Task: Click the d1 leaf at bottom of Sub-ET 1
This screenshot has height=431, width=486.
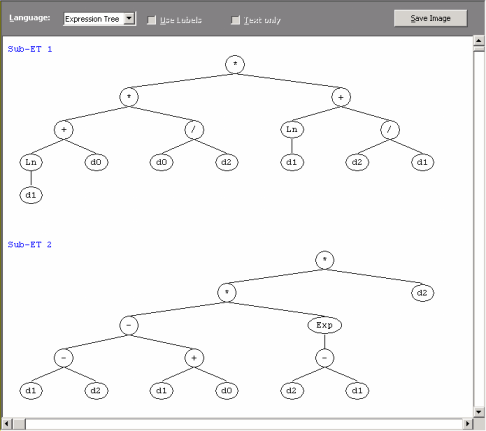Action: (x=31, y=195)
